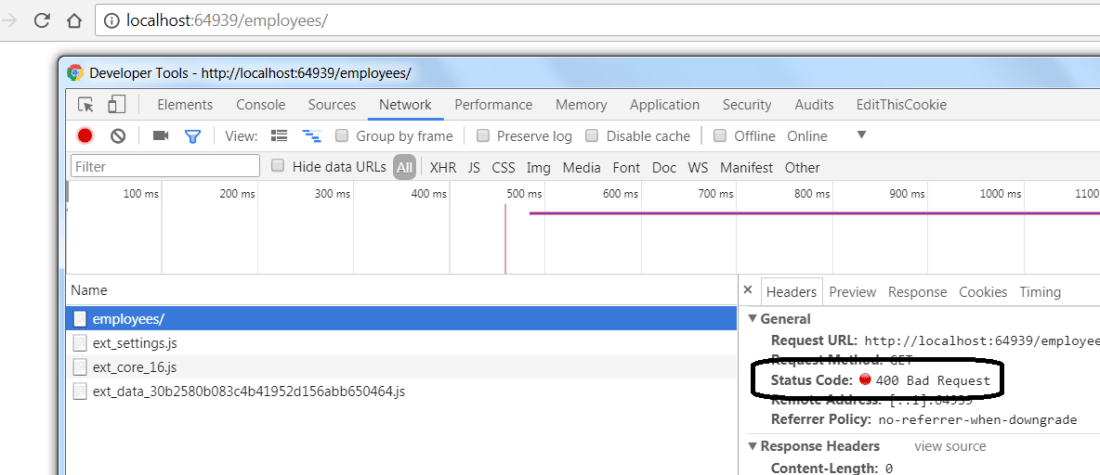Clear the network log
Screen dimensions: 1100x475
pyautogui.click(x=118, y=136)
